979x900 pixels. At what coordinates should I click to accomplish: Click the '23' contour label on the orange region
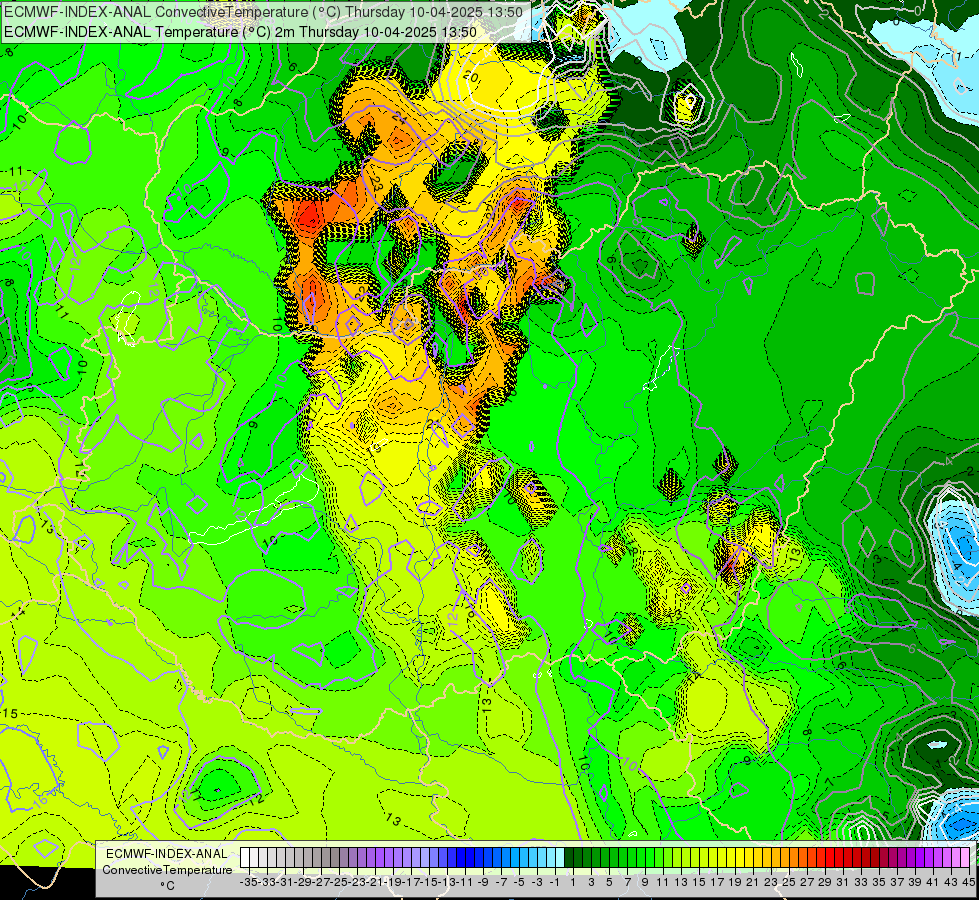click(x=375, y=183)
